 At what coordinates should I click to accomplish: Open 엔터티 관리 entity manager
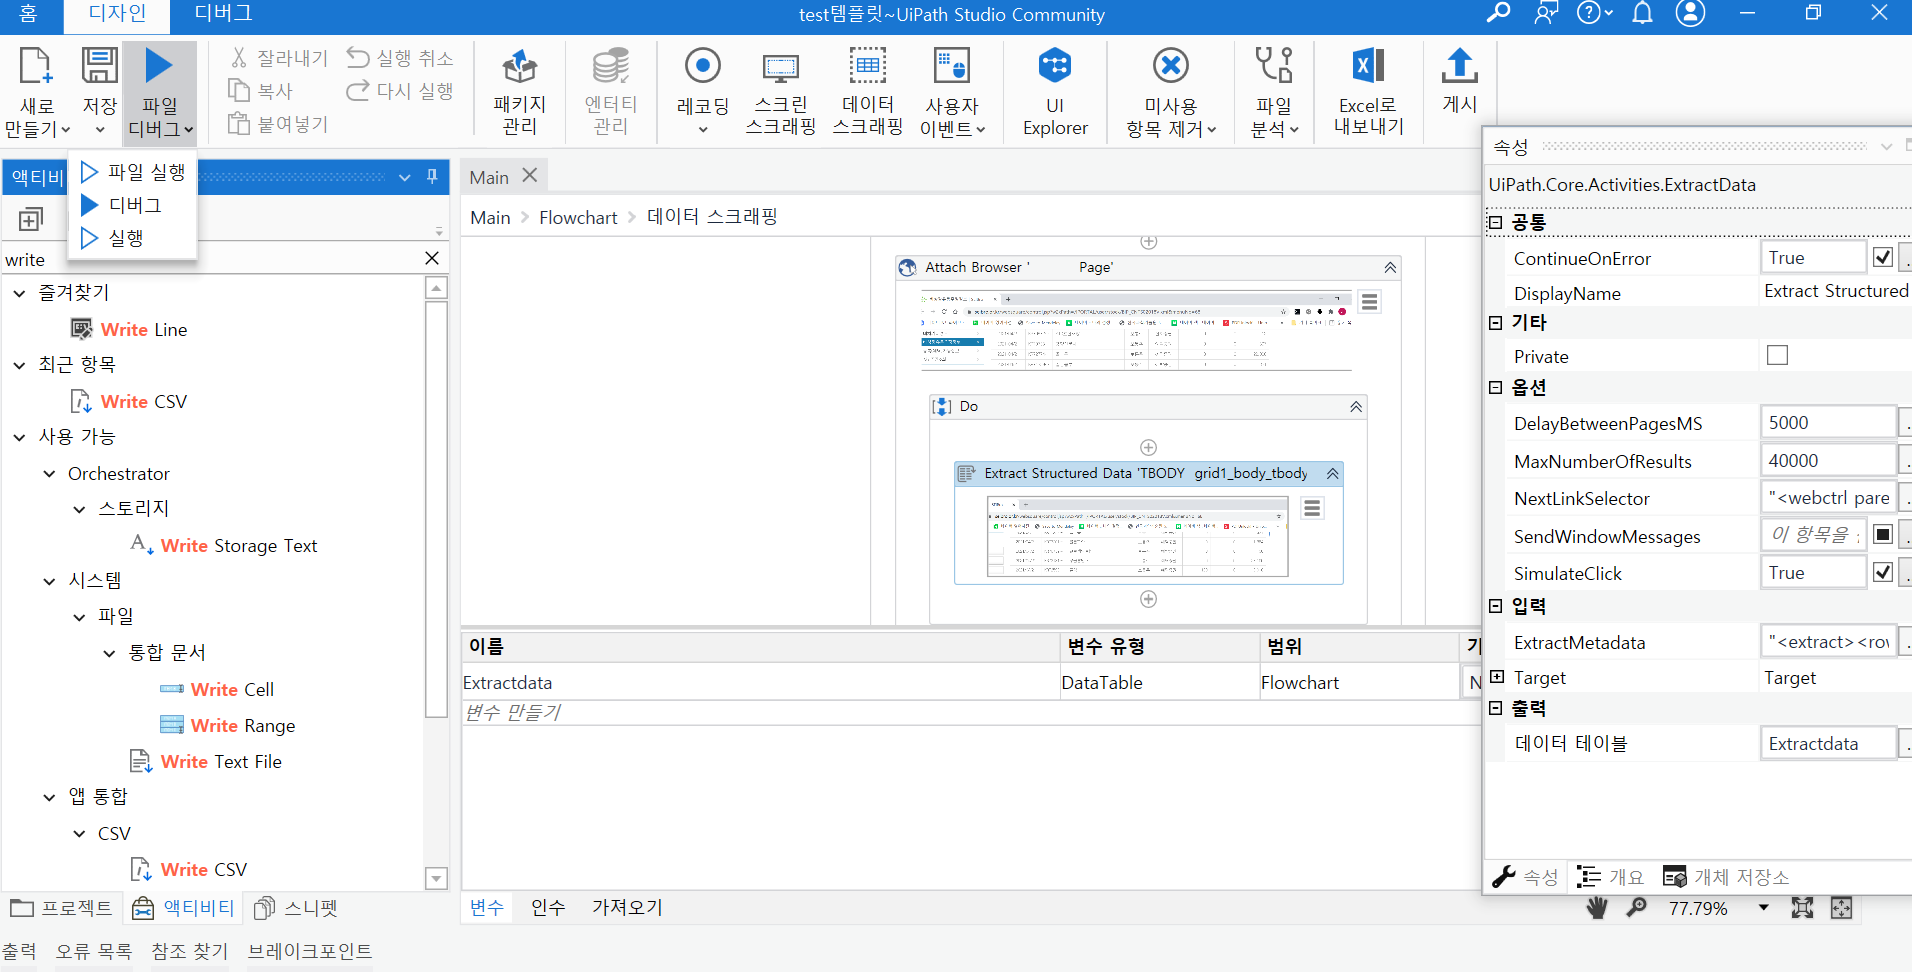611,92
